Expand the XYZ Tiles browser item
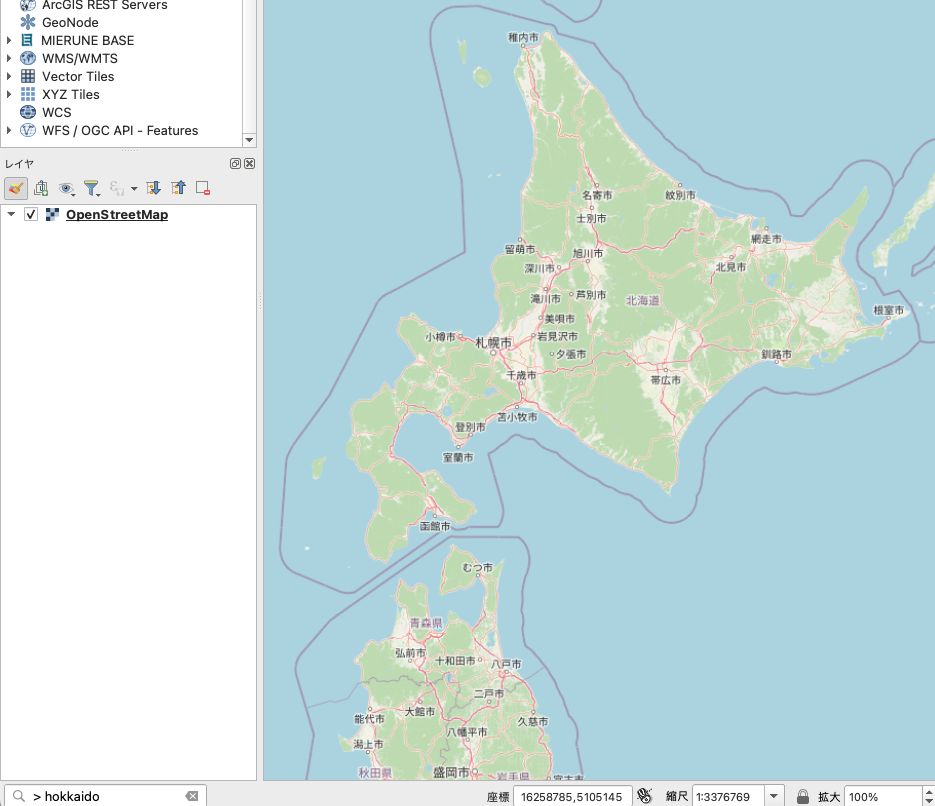Screen dimensions: 935x806 [x=9, y=94]
